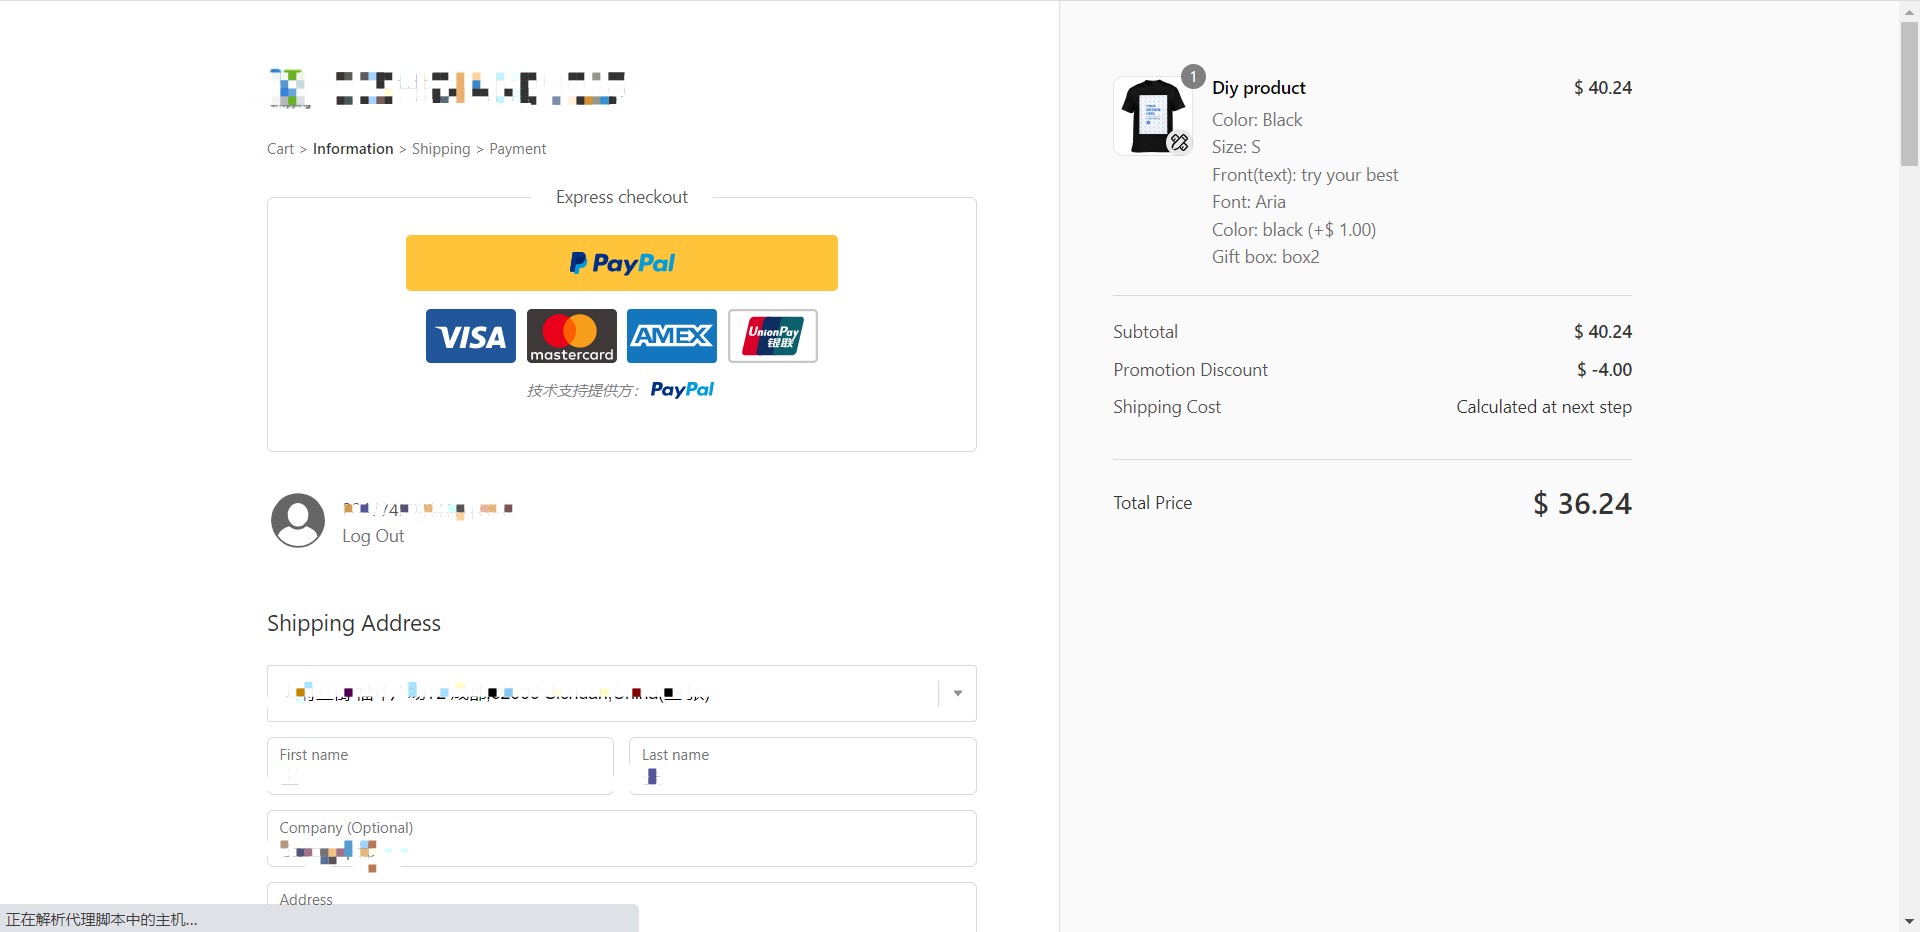Click the PayPal logo beside powered-by text
Viewport: 1920px width, 932px height.
682,390
